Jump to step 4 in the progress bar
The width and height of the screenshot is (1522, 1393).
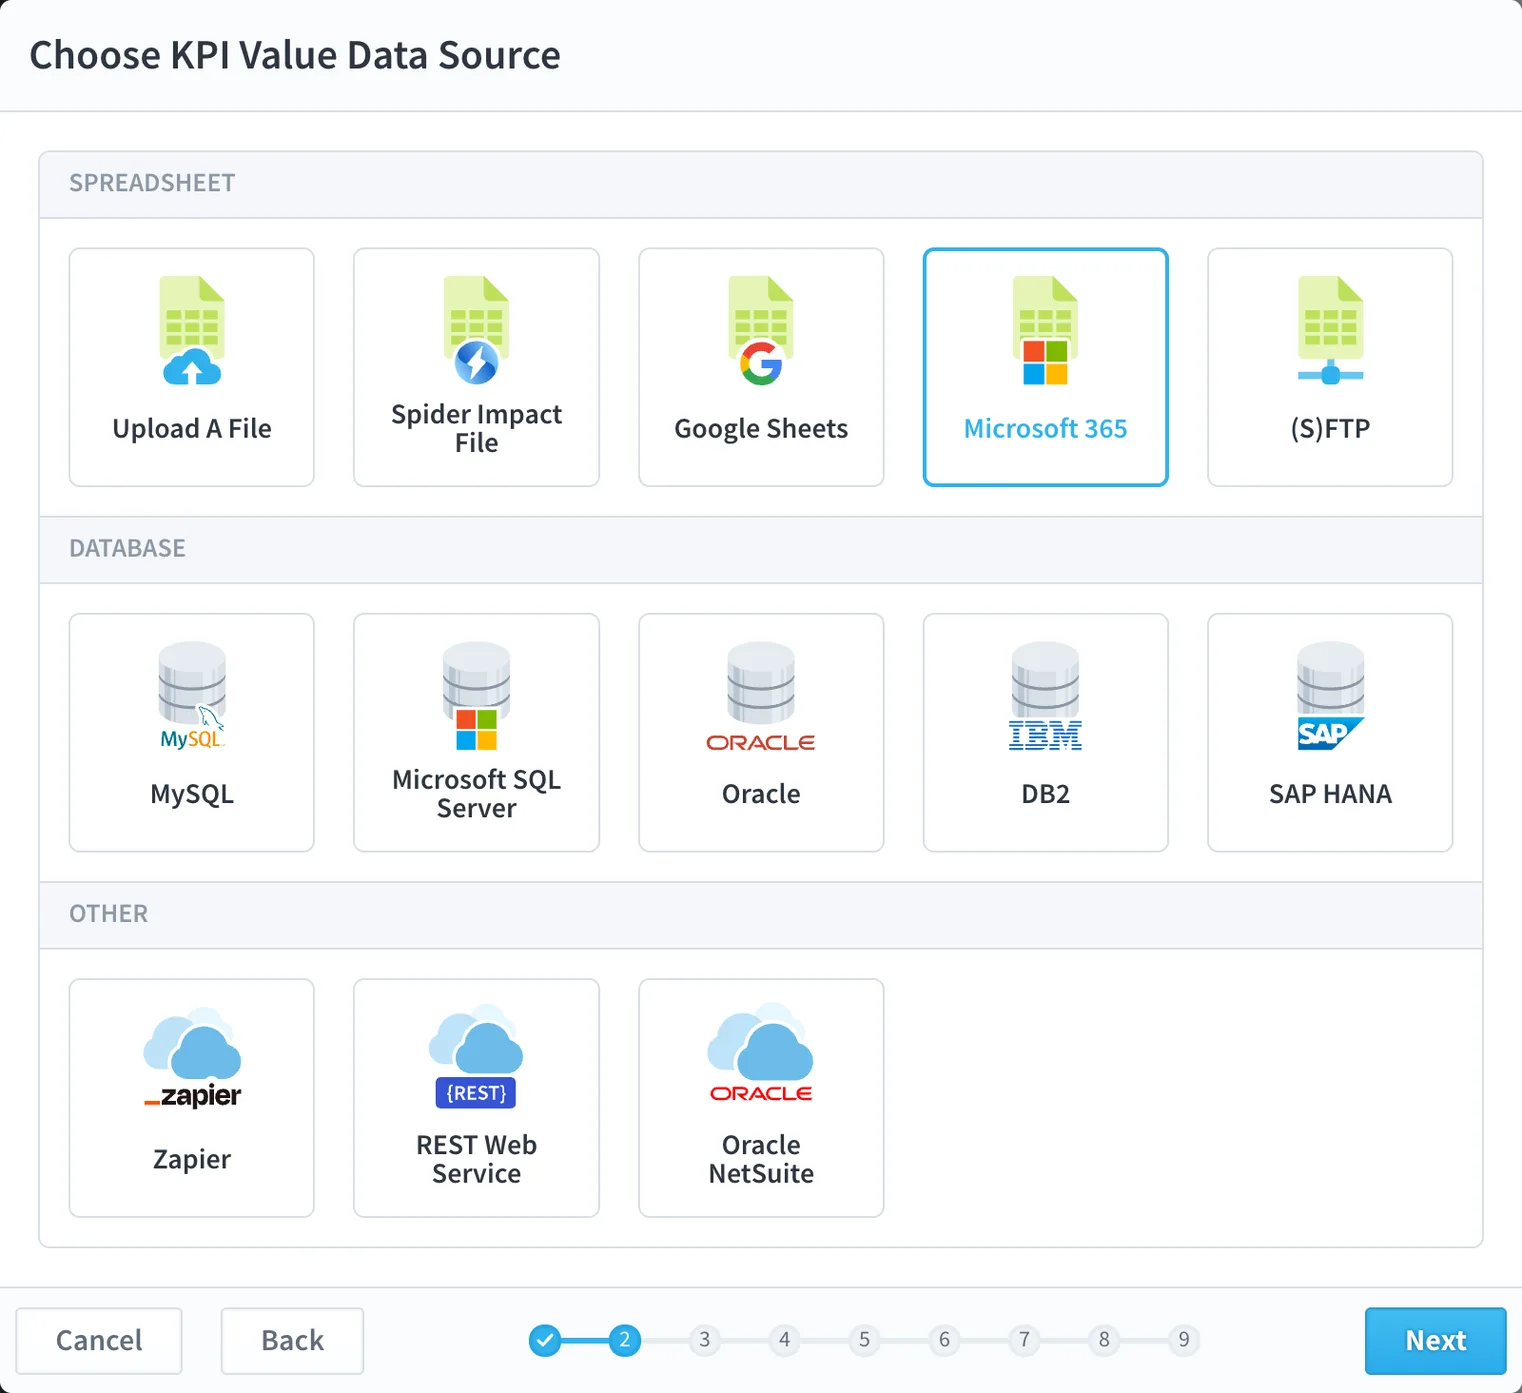pyautogui.click(x=785, y=1340)
